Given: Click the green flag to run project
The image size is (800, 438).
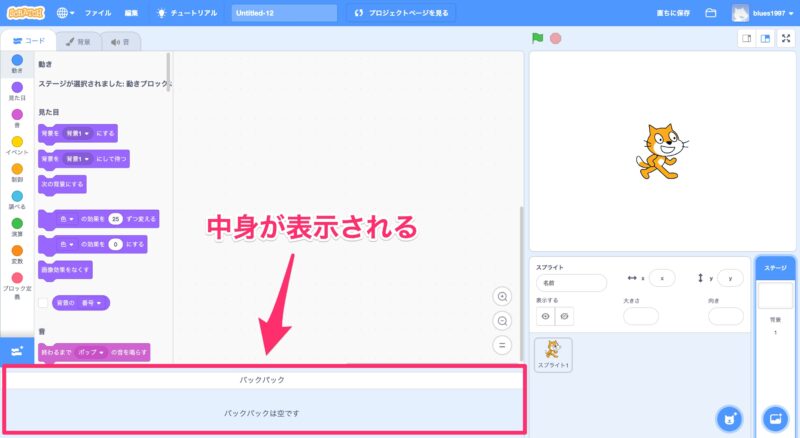Looking at the screenshot, I should [x=537, y=39].
